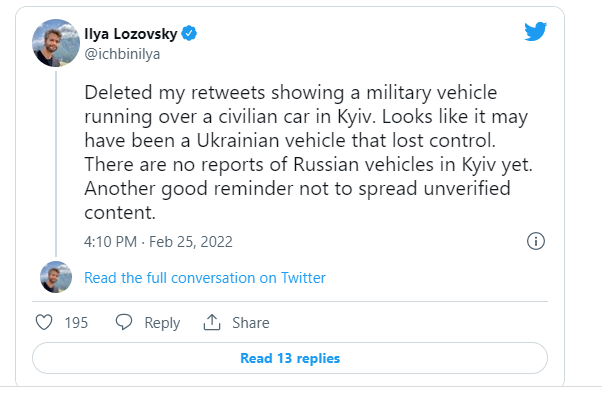Screen dimensions: 602x393
Task: Visit the @ichbinilya handle
Action: (122, 54)
